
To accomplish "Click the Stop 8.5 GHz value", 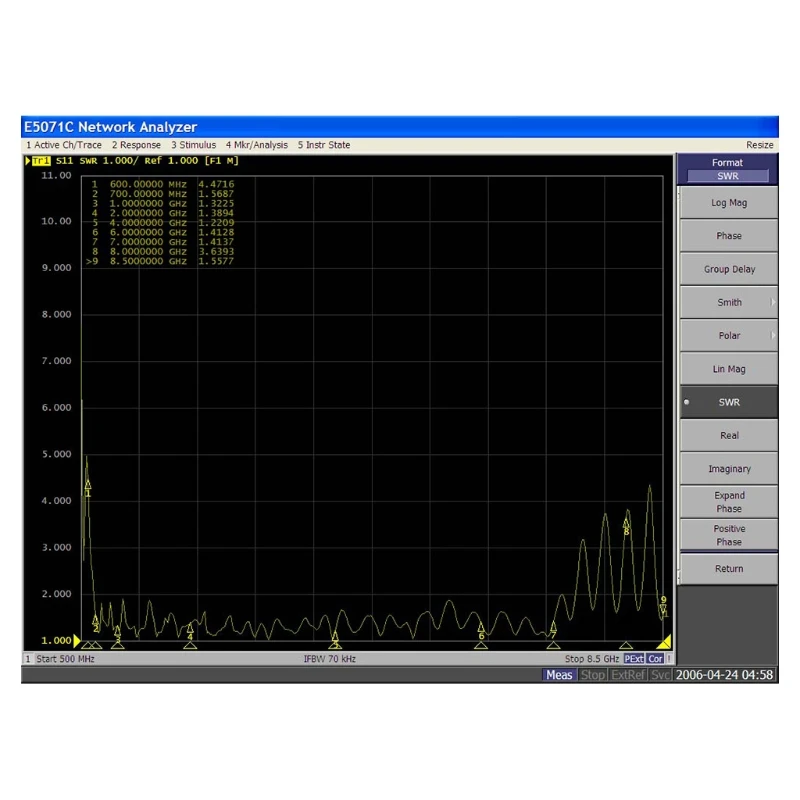I will tap(592, 659).
